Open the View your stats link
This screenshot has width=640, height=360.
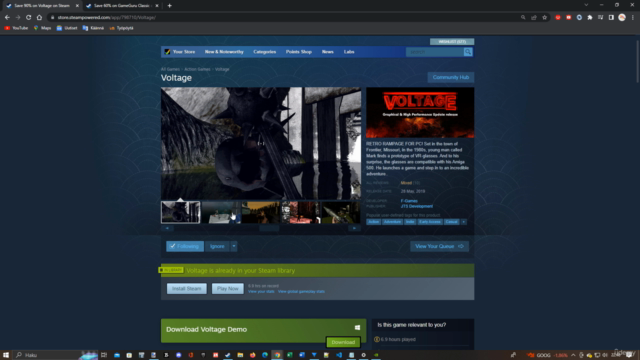click(261, 291)
